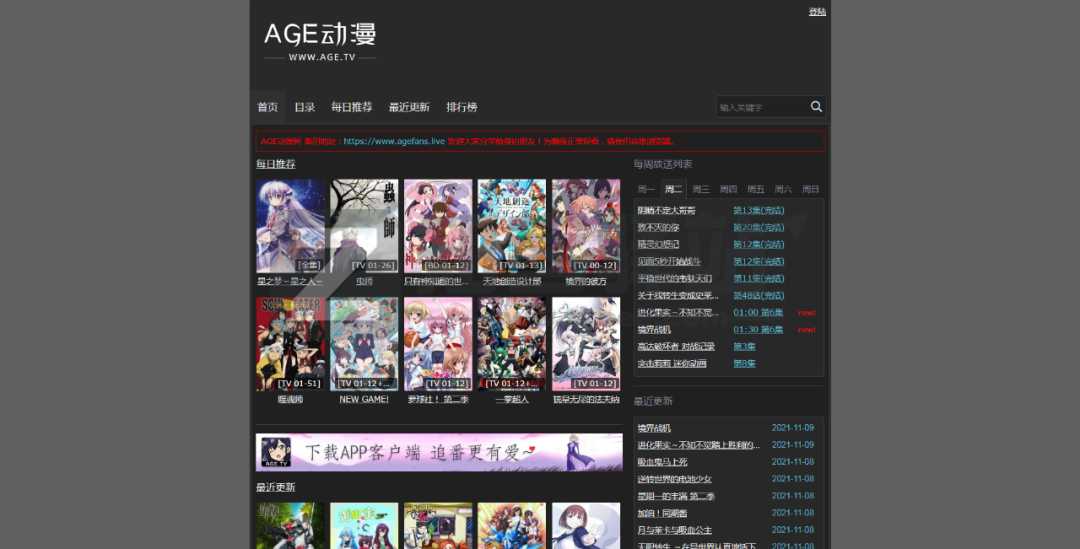1080x549 pixels.
Task: Open the 目录 navigation item
Action: (x=304, y=107)
